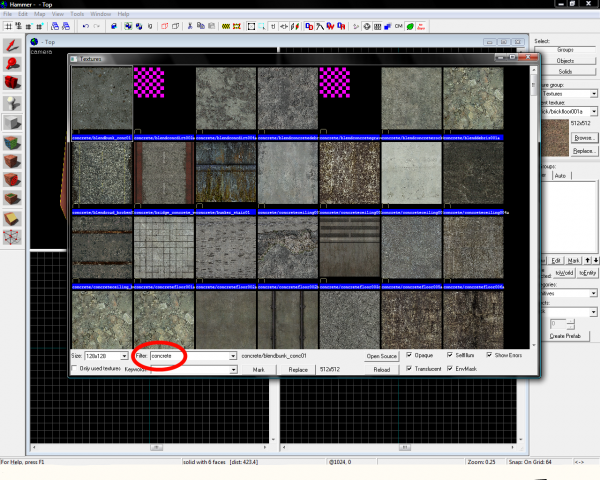Open the Help menu
Screen dimensions: 600x480
(123, 14)
